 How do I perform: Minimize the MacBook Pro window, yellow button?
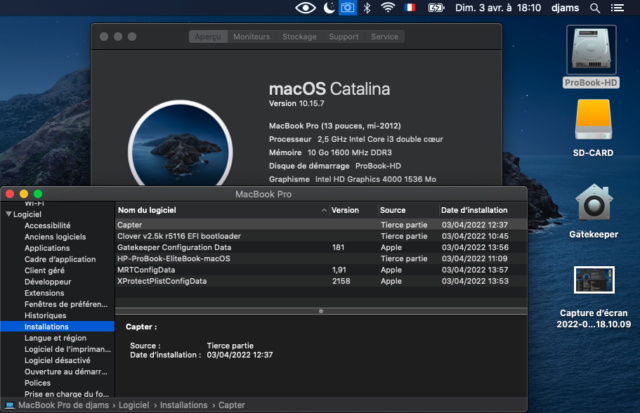[24, 194]
